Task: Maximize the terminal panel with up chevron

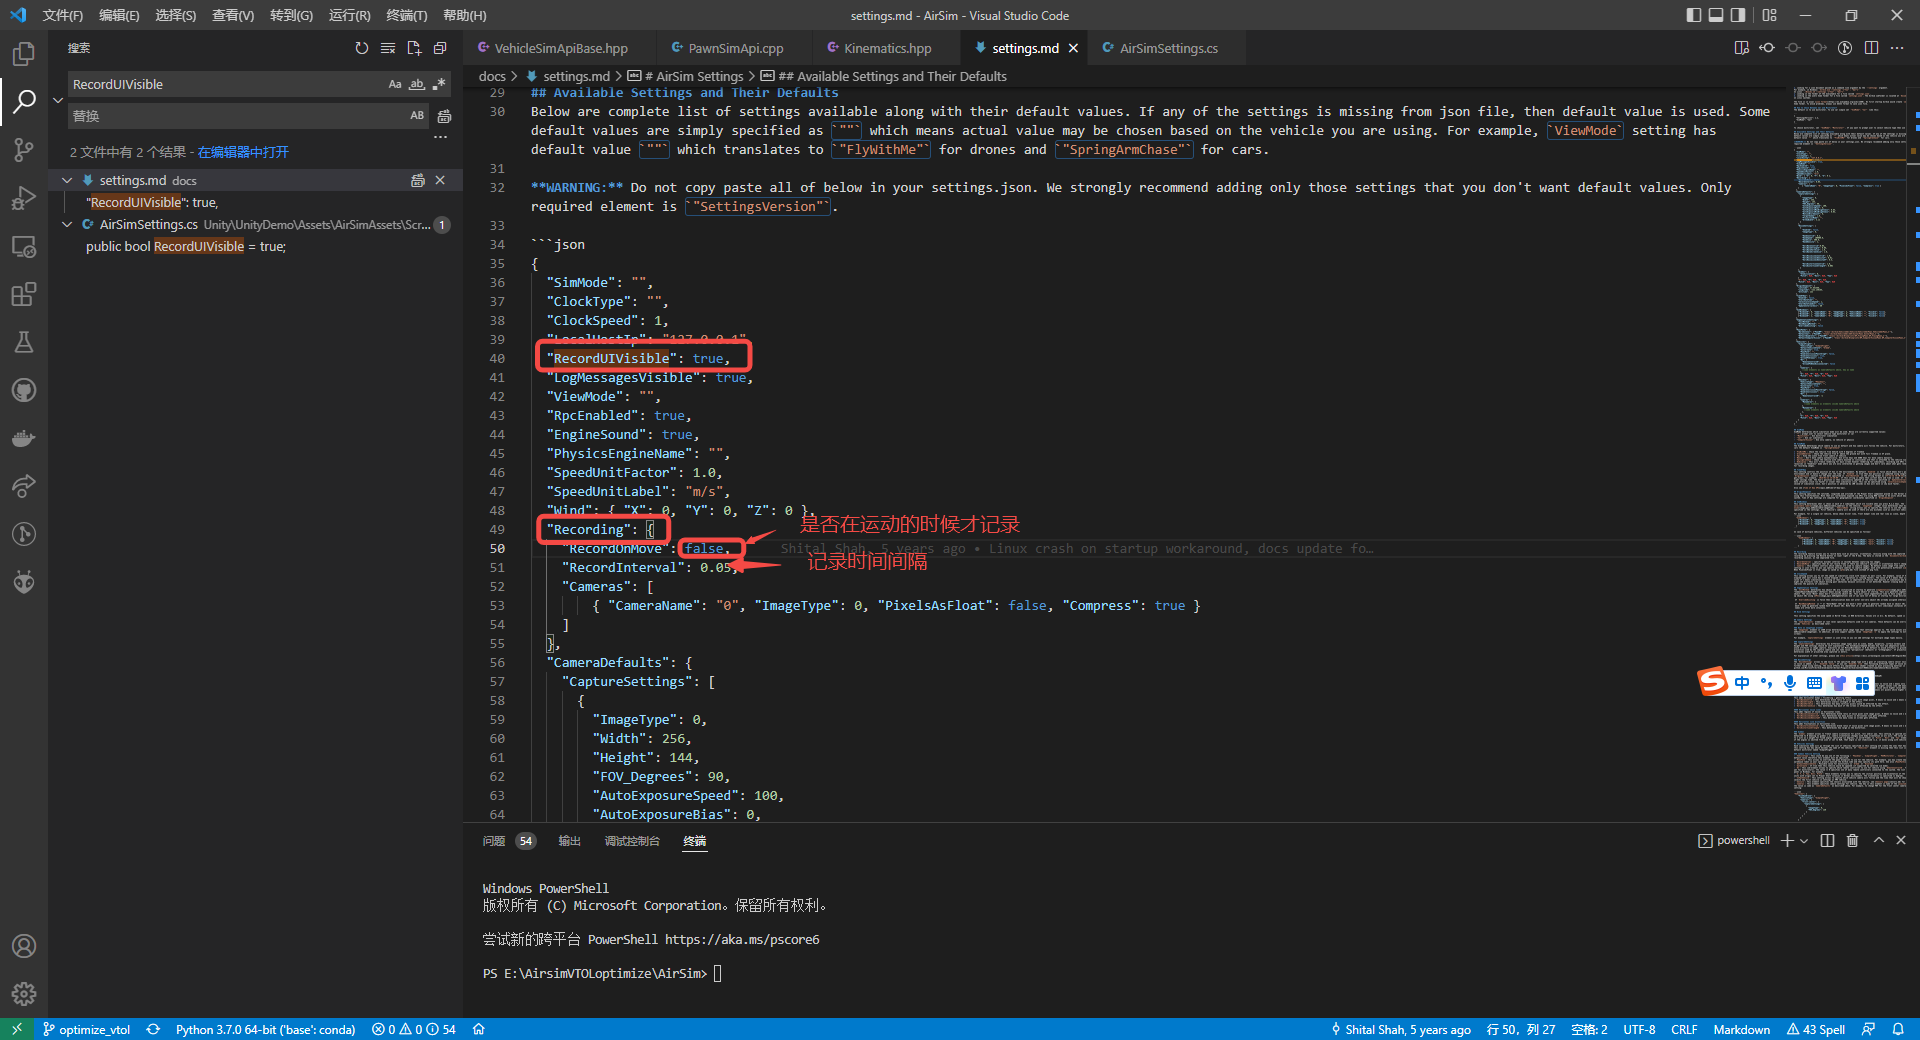Action: point(1878,841)
